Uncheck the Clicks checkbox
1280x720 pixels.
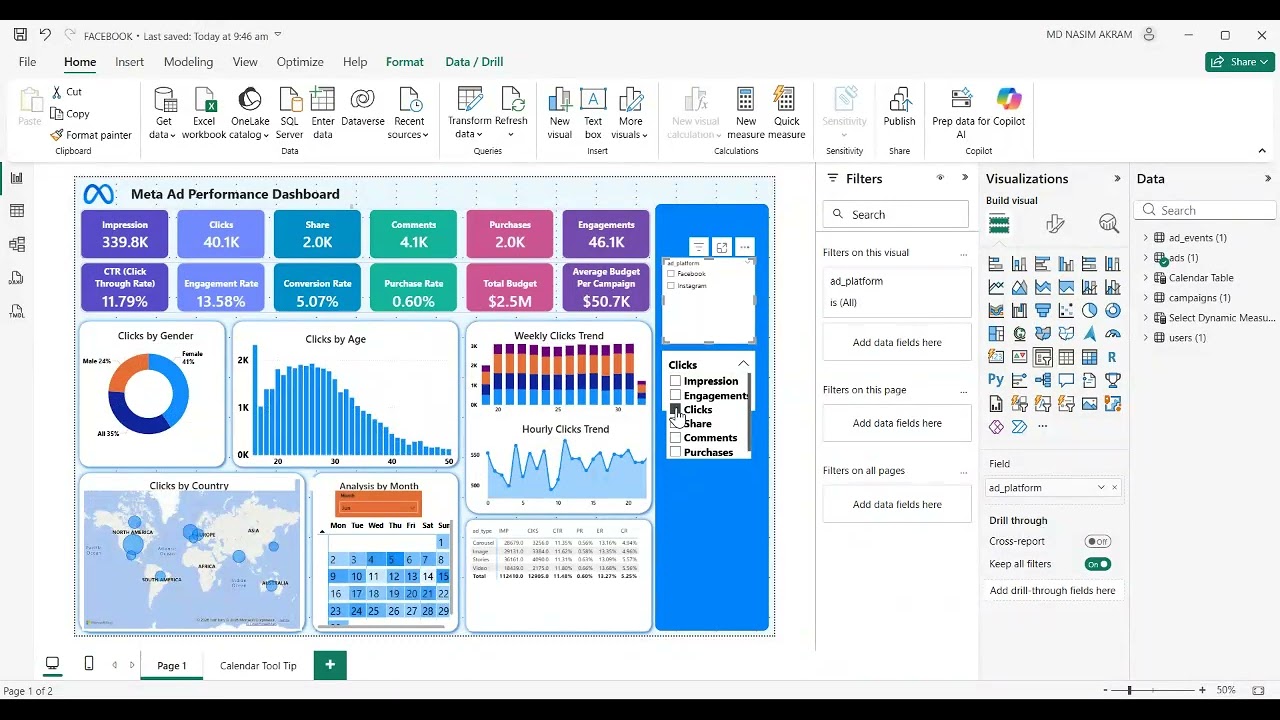click(x=676, y=410)
